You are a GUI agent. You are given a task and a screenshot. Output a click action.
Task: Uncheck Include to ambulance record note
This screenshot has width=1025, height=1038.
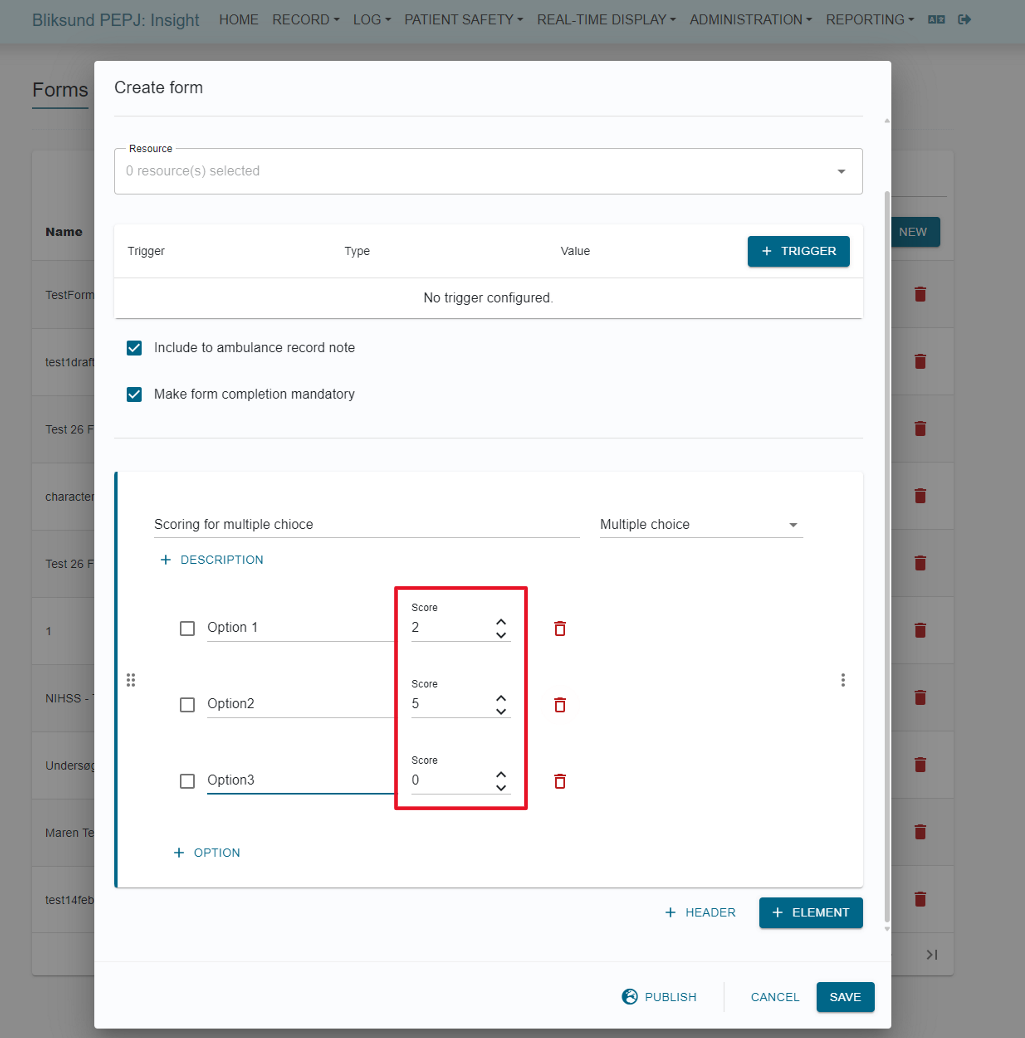tap(134, 348)
